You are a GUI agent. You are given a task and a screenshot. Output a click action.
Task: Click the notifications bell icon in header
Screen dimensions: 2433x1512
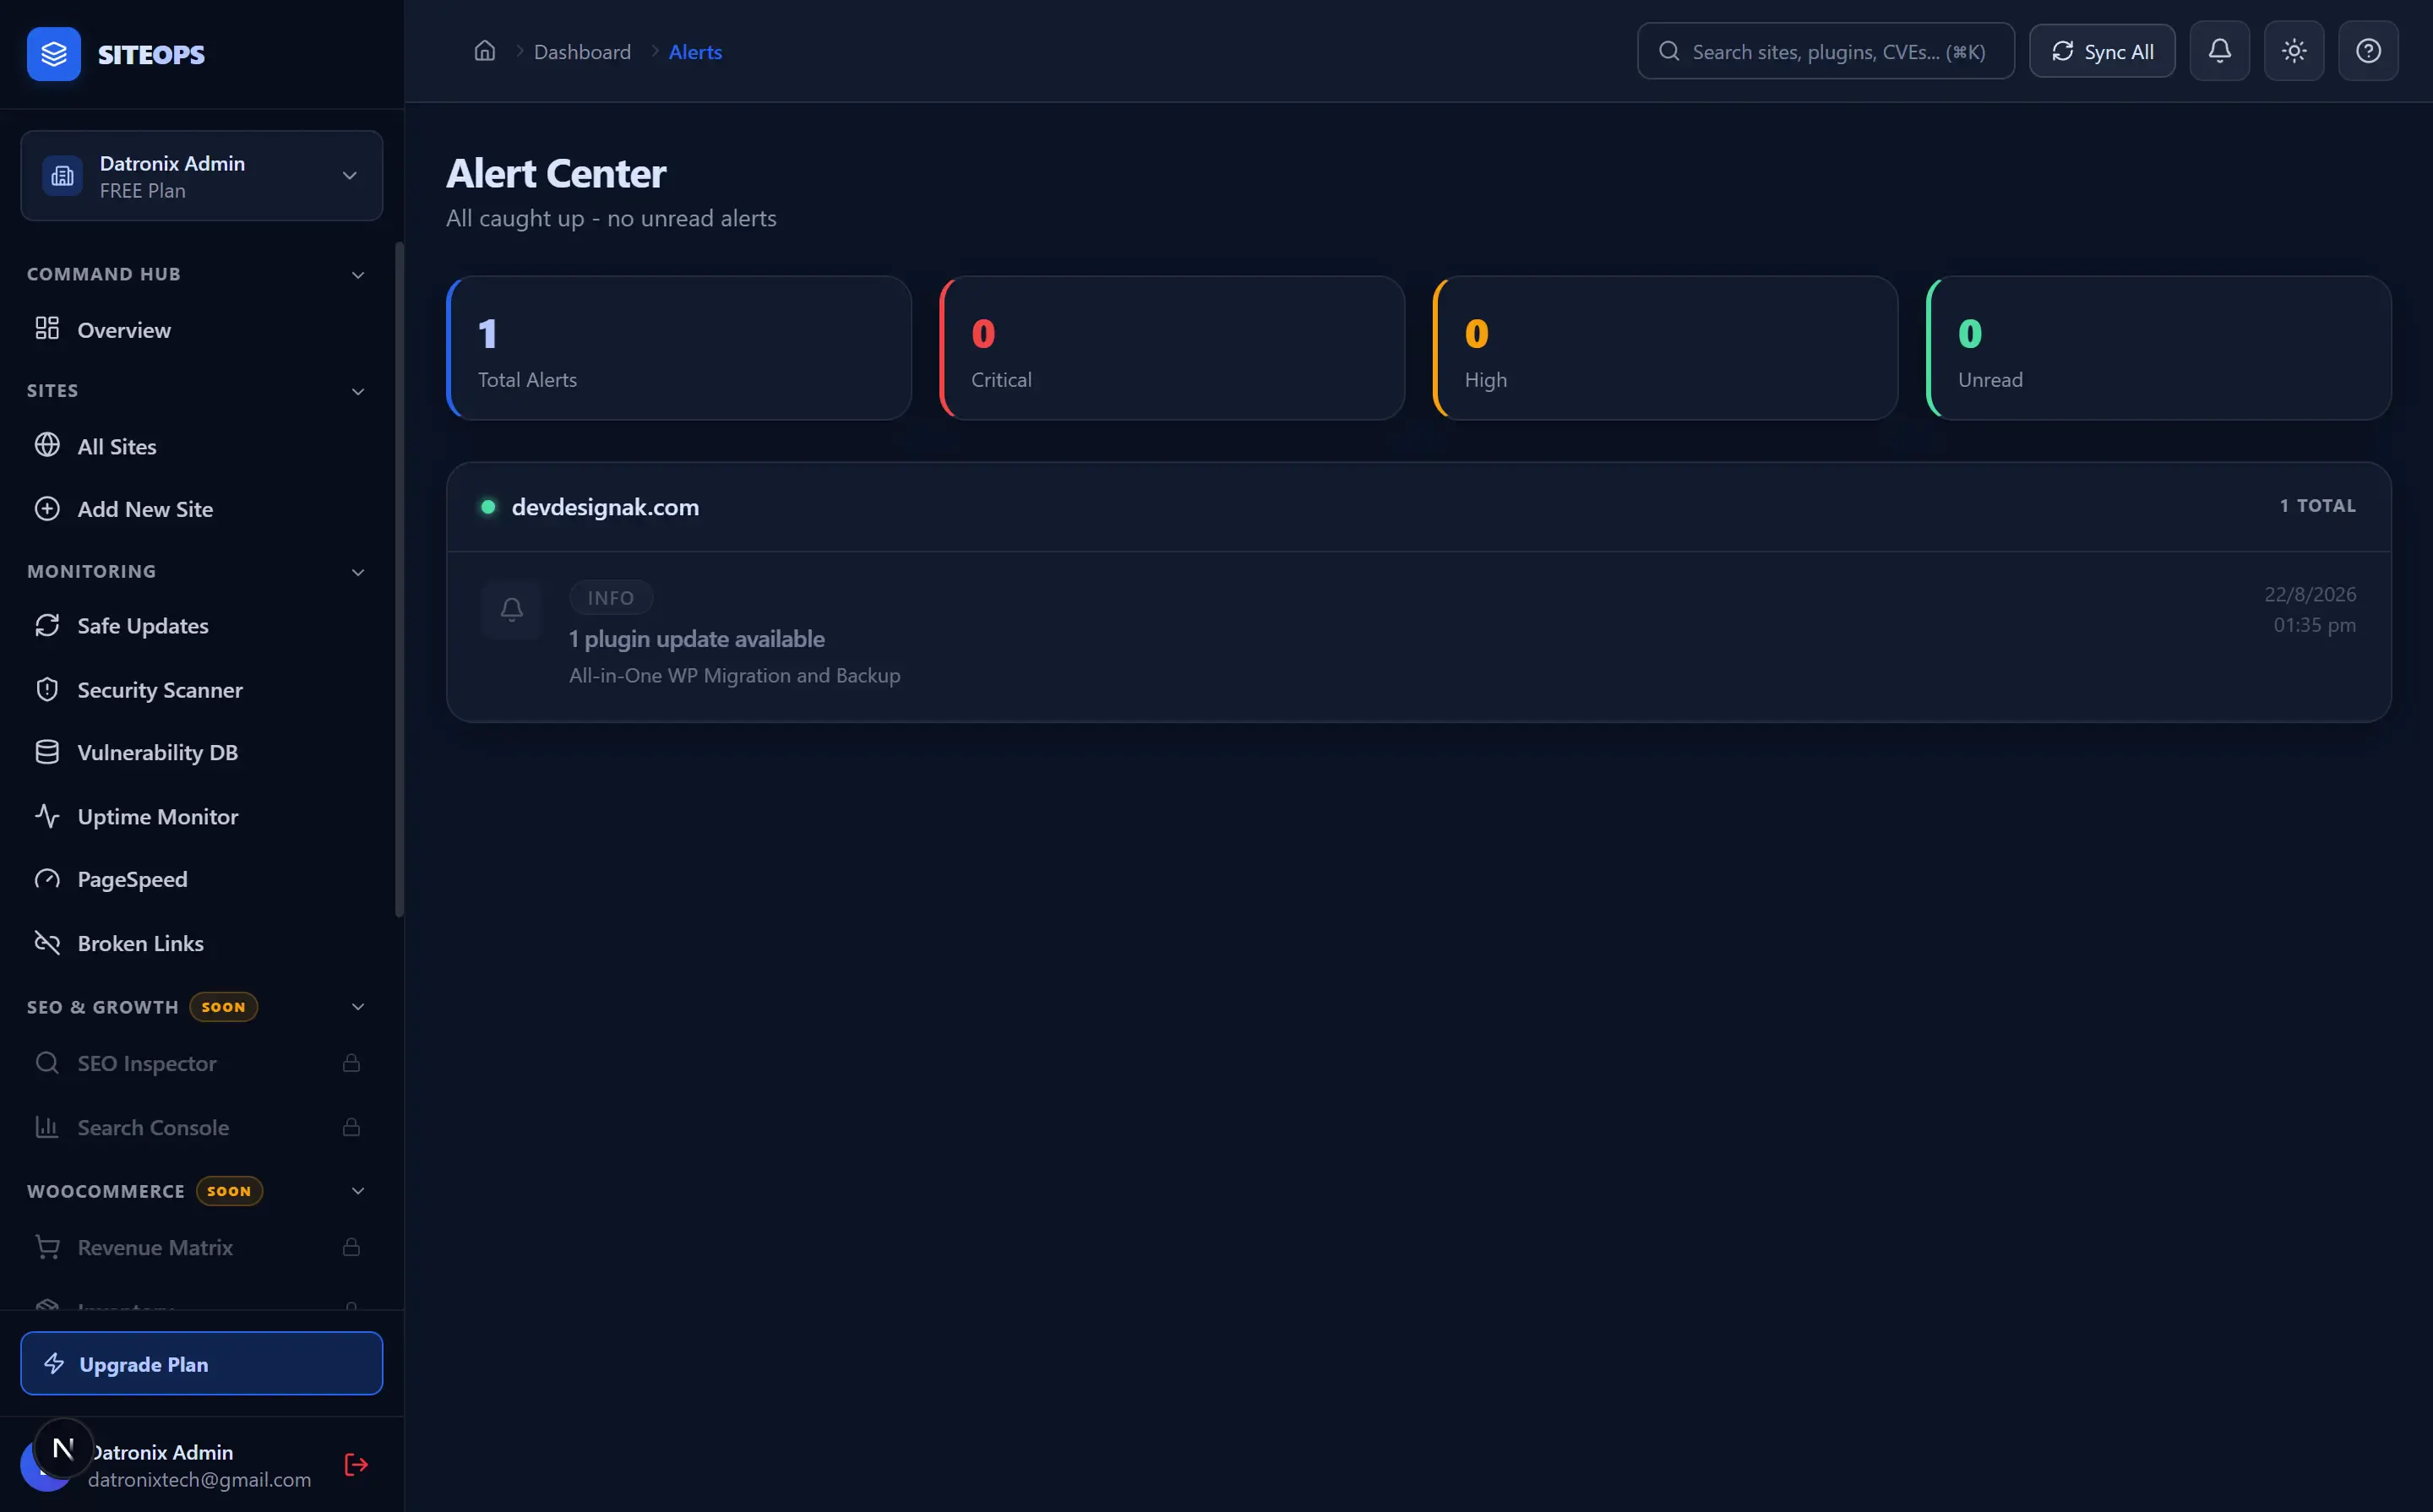(x=2219, y=51)
